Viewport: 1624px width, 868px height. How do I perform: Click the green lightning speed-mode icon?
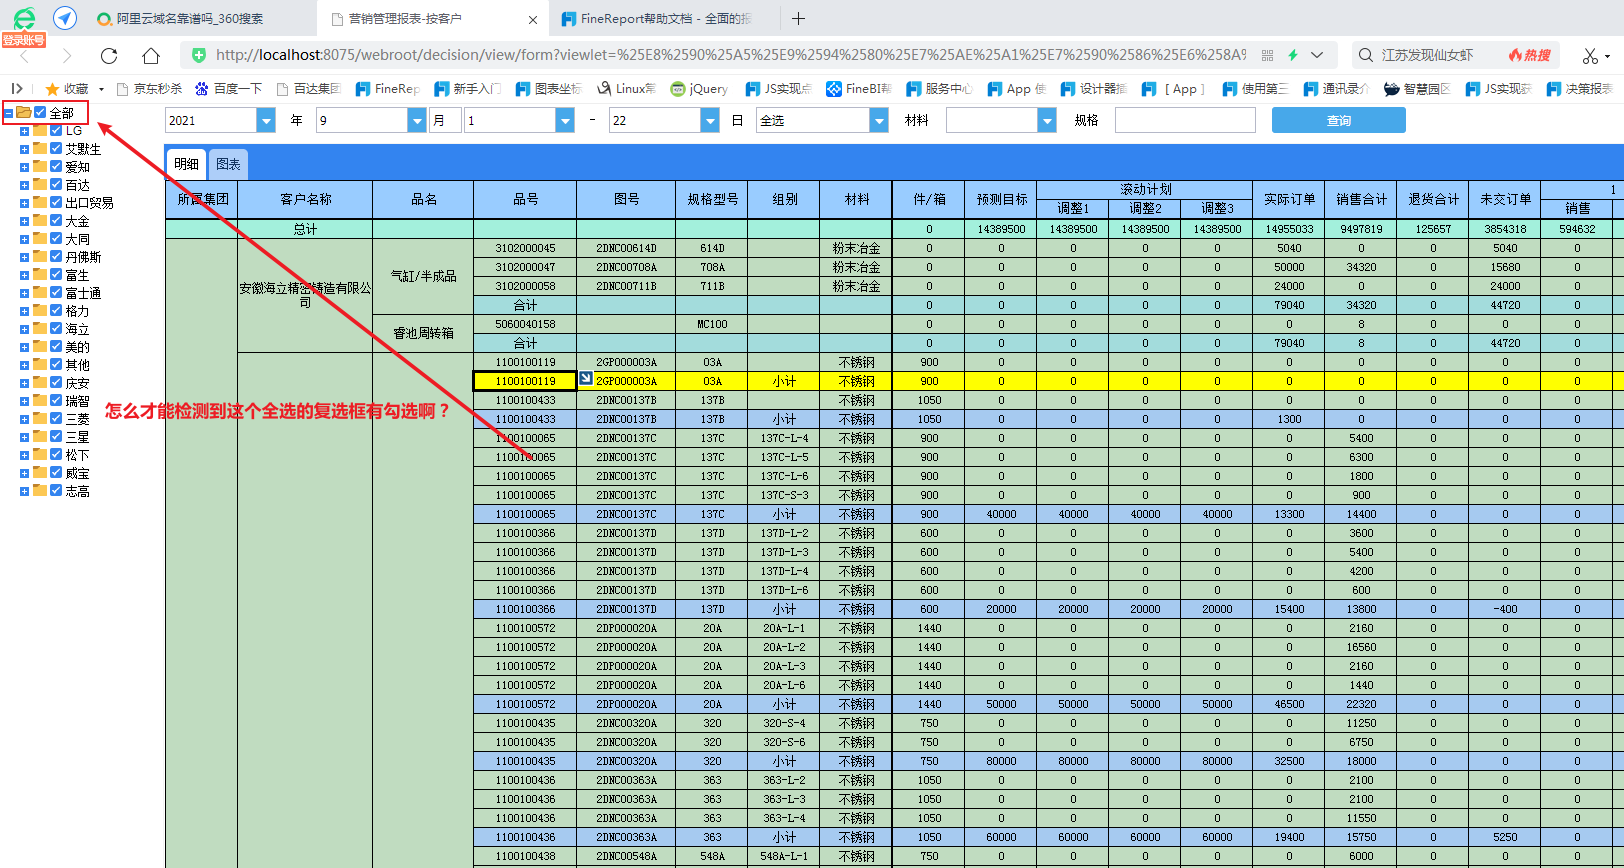click(1293, 55)
